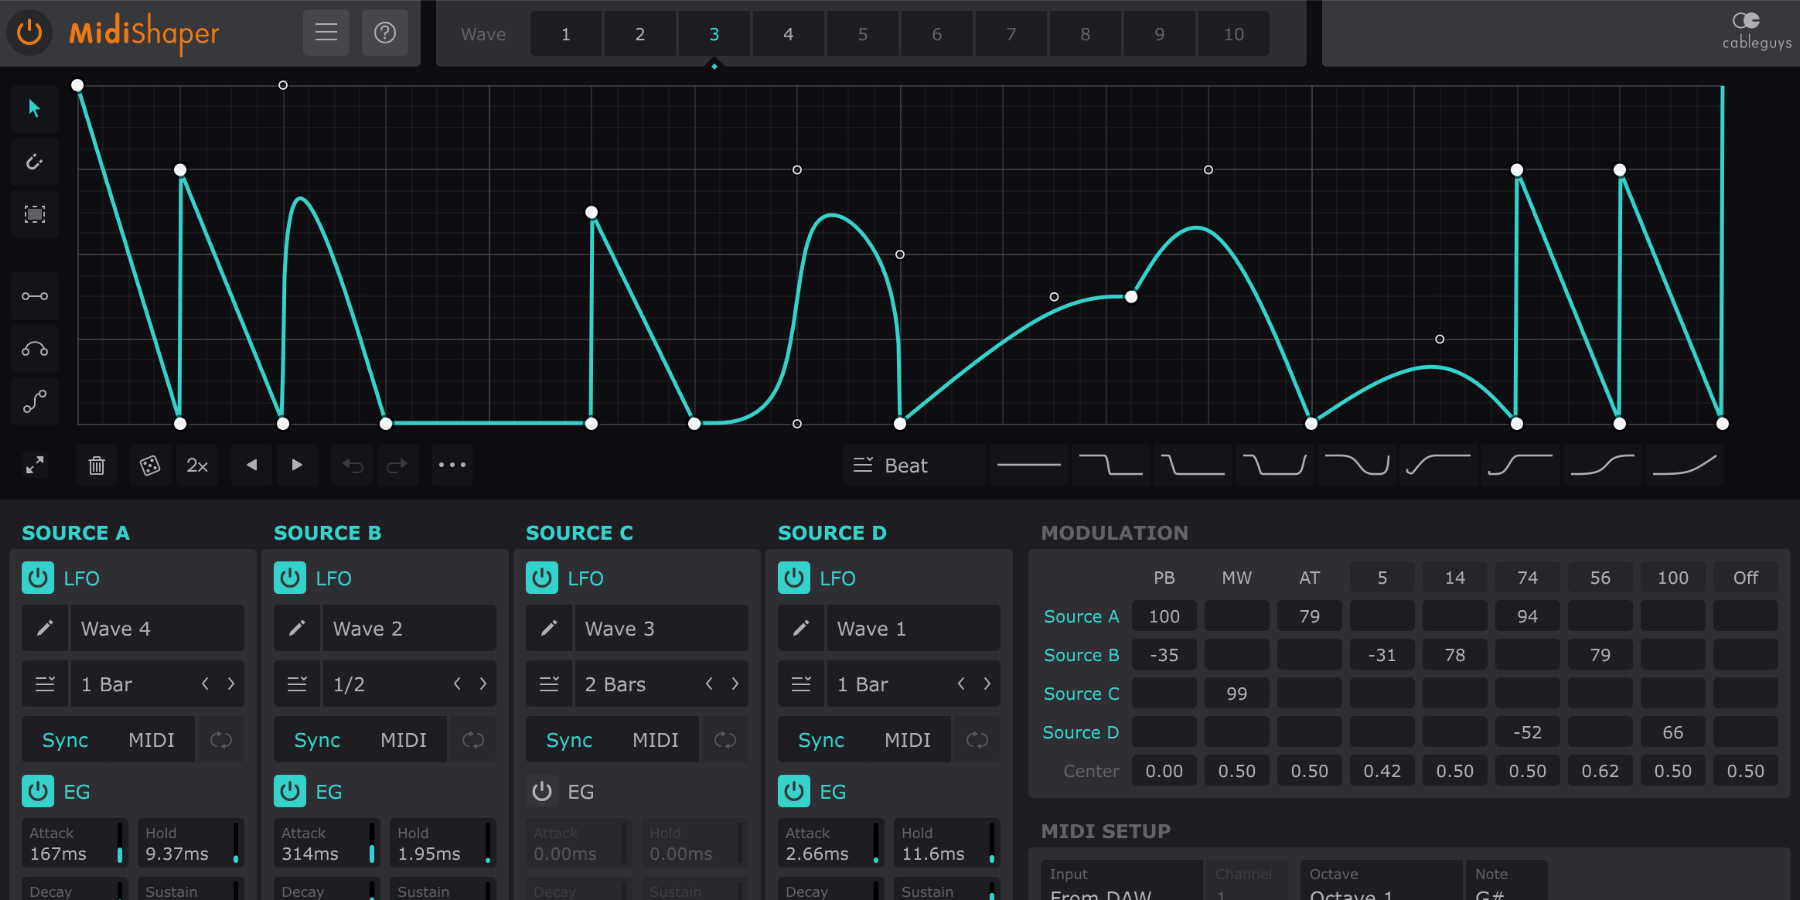The image size is (1800, 900).
Task: Click Source A's PB modulation value cell
Action: [x=1163, y=615]
